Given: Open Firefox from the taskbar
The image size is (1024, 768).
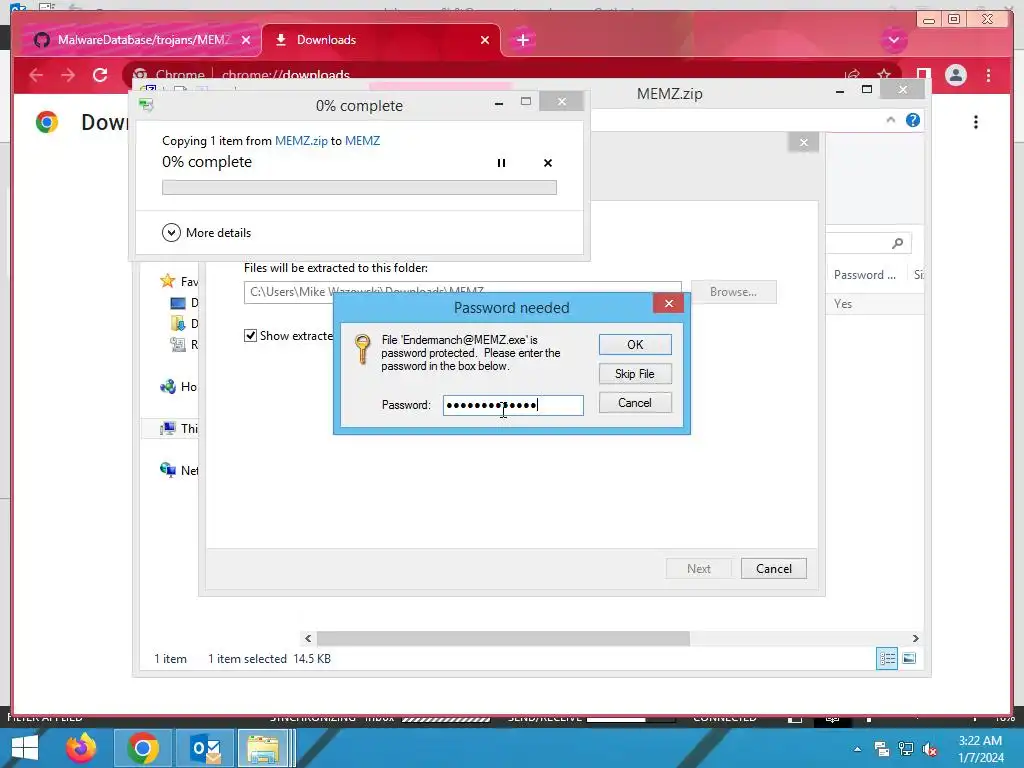Looking at the screenshot, I should 81,748.
